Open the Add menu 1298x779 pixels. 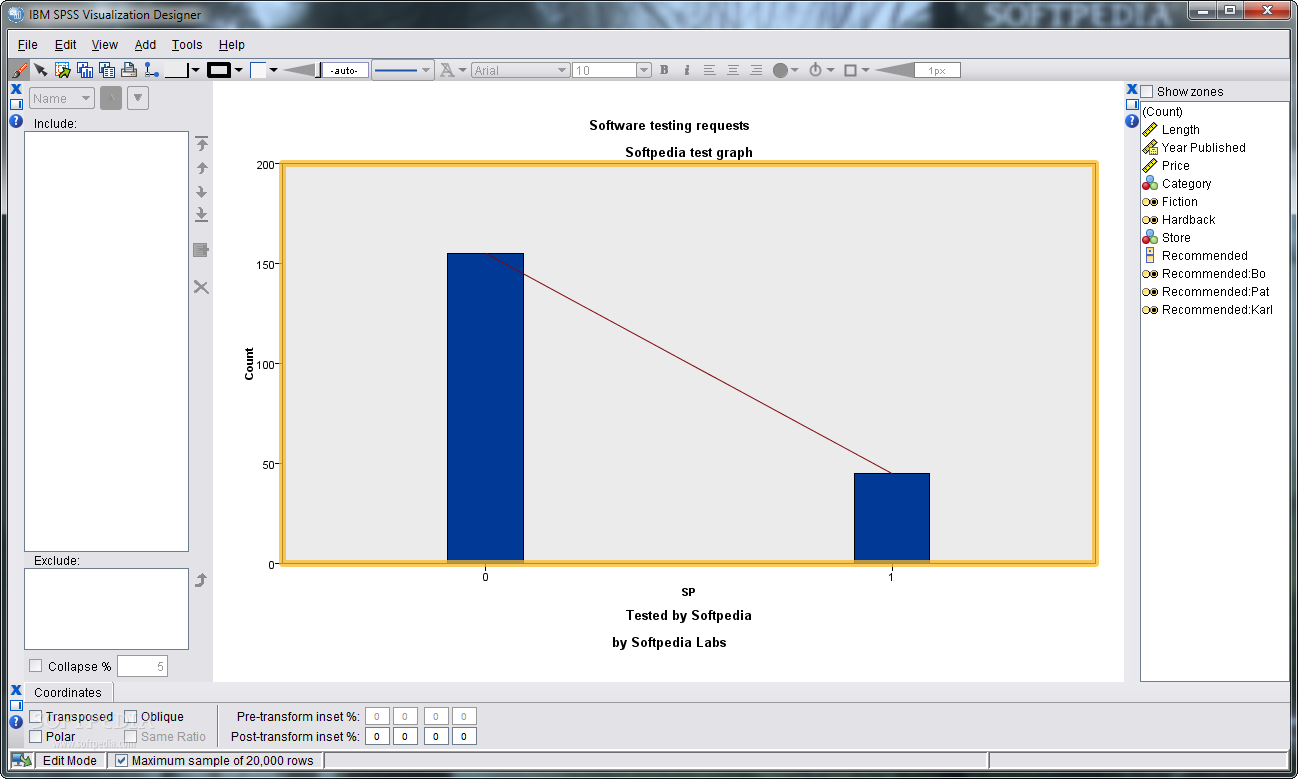point(146,45)
